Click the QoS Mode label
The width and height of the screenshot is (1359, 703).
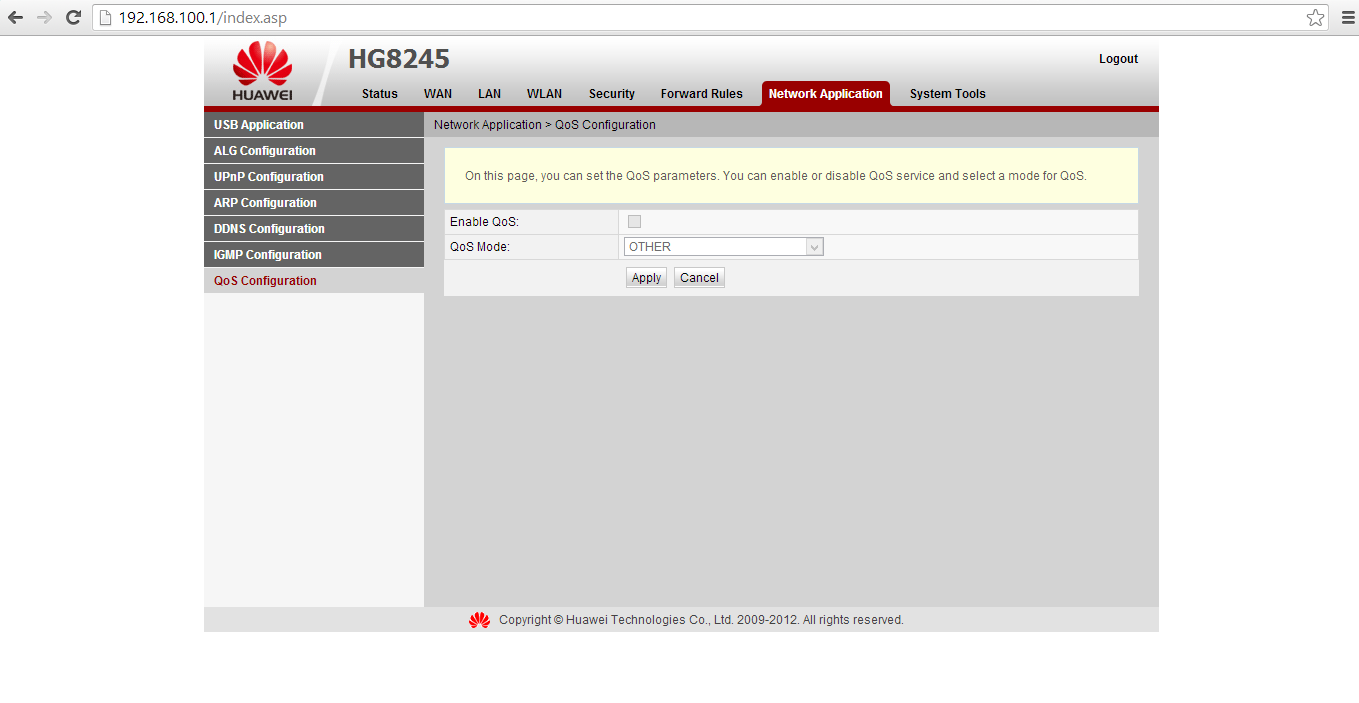point(480,247)
